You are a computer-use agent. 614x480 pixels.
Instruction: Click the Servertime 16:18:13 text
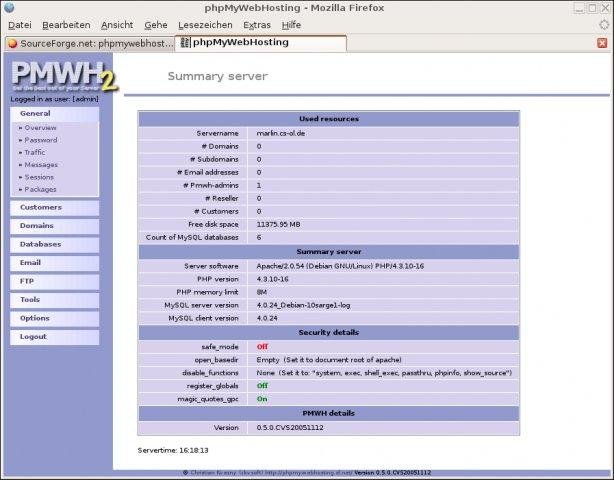coord(173,450)
